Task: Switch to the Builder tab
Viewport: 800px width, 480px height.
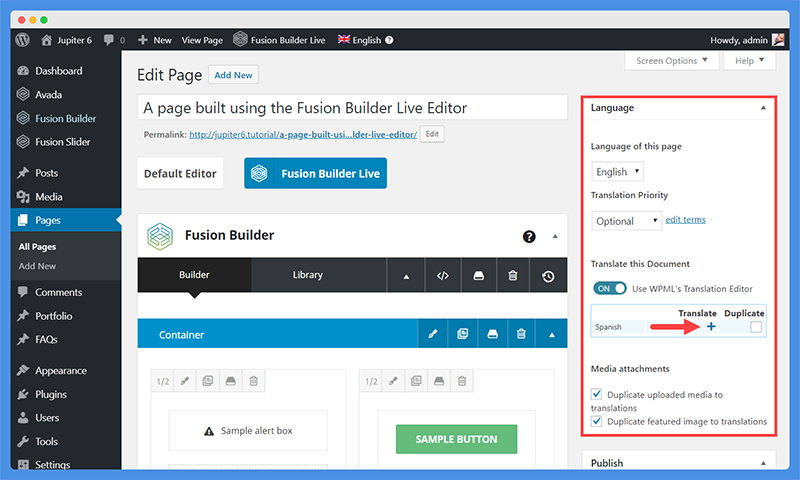Action: point(194,275)
